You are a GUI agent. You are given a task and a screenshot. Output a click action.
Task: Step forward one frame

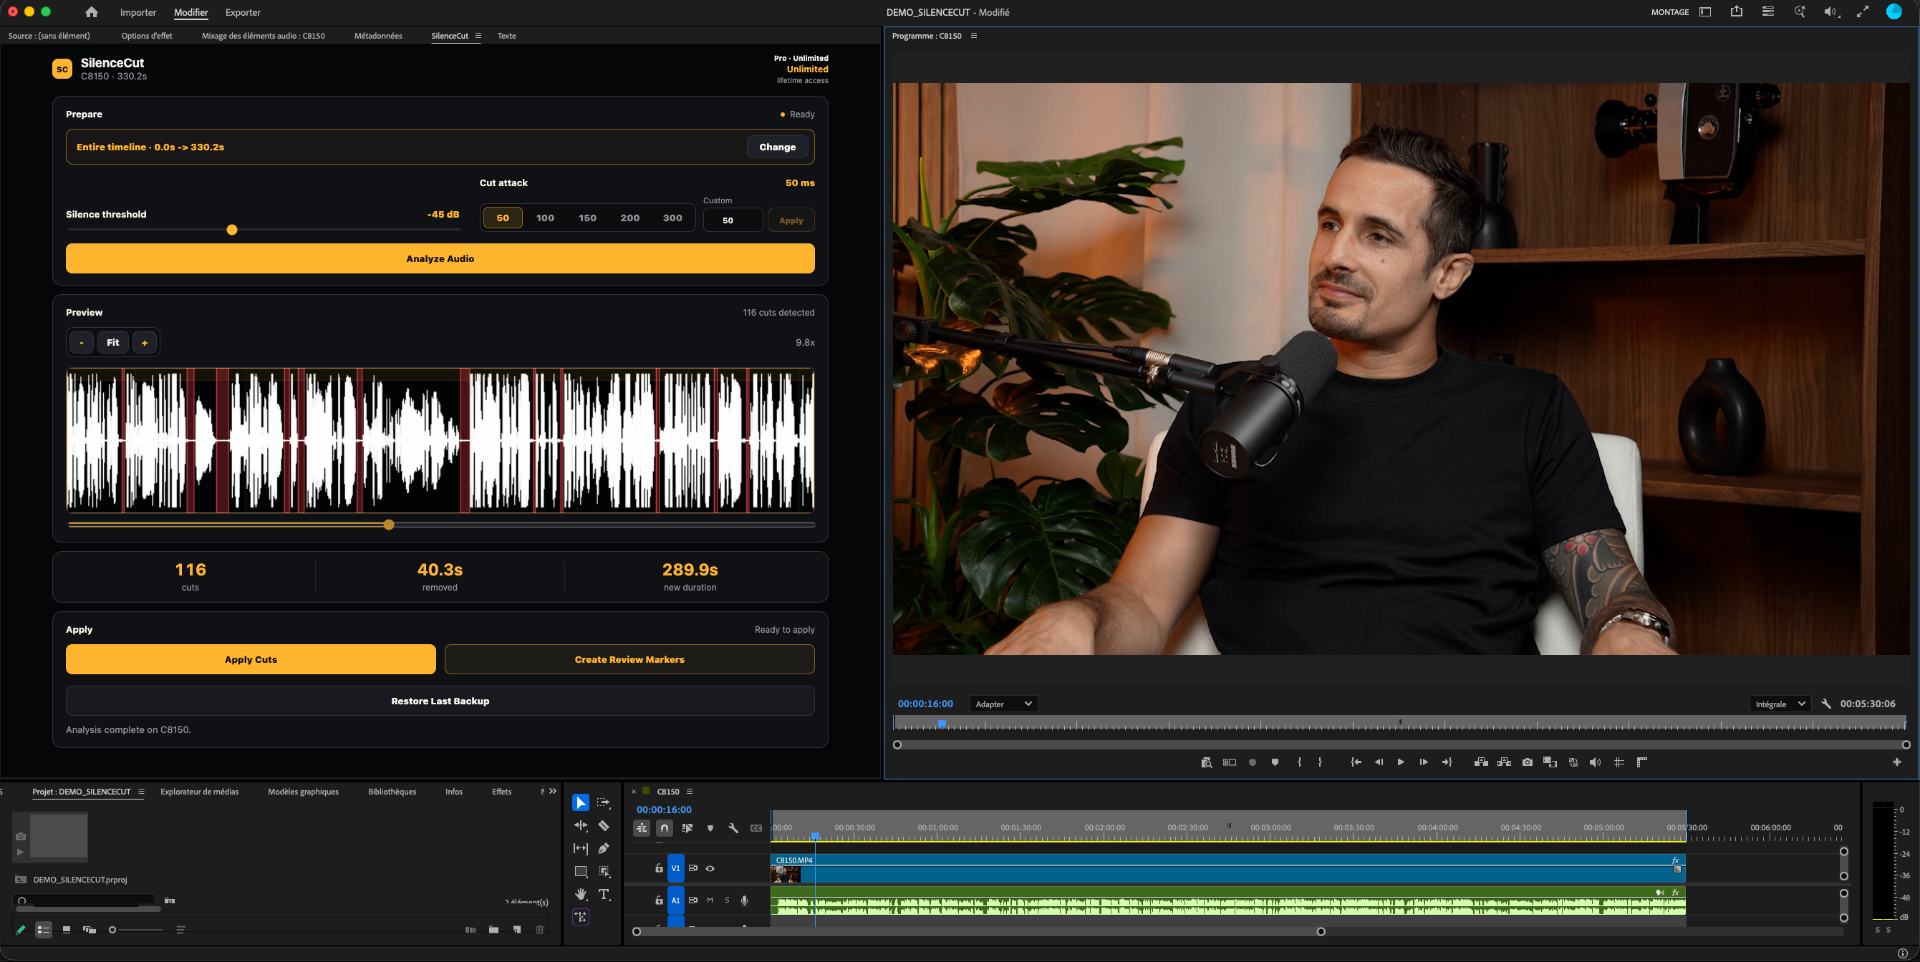pos(1424,762)
